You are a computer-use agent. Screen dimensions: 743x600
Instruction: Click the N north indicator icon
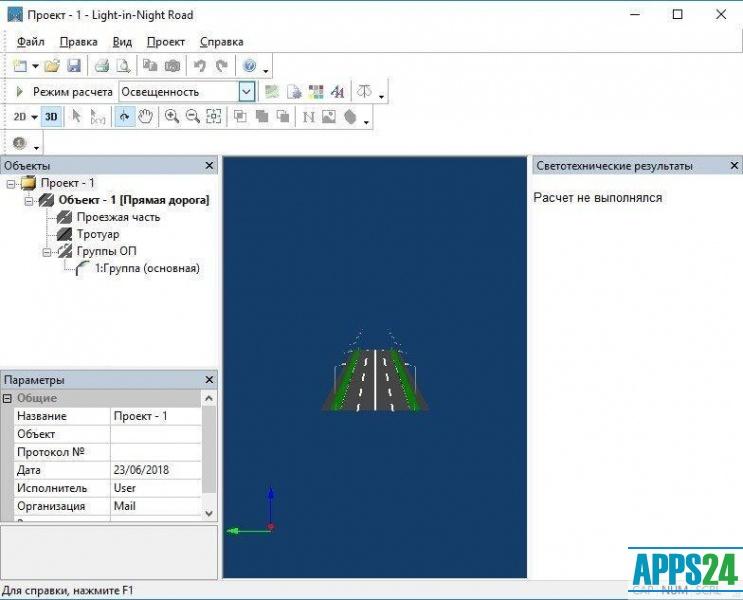[x=308, y=117]
